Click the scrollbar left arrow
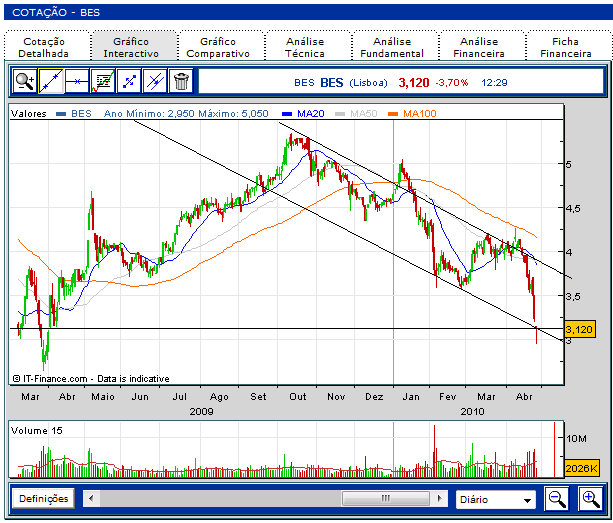 (x=91, y=498)
